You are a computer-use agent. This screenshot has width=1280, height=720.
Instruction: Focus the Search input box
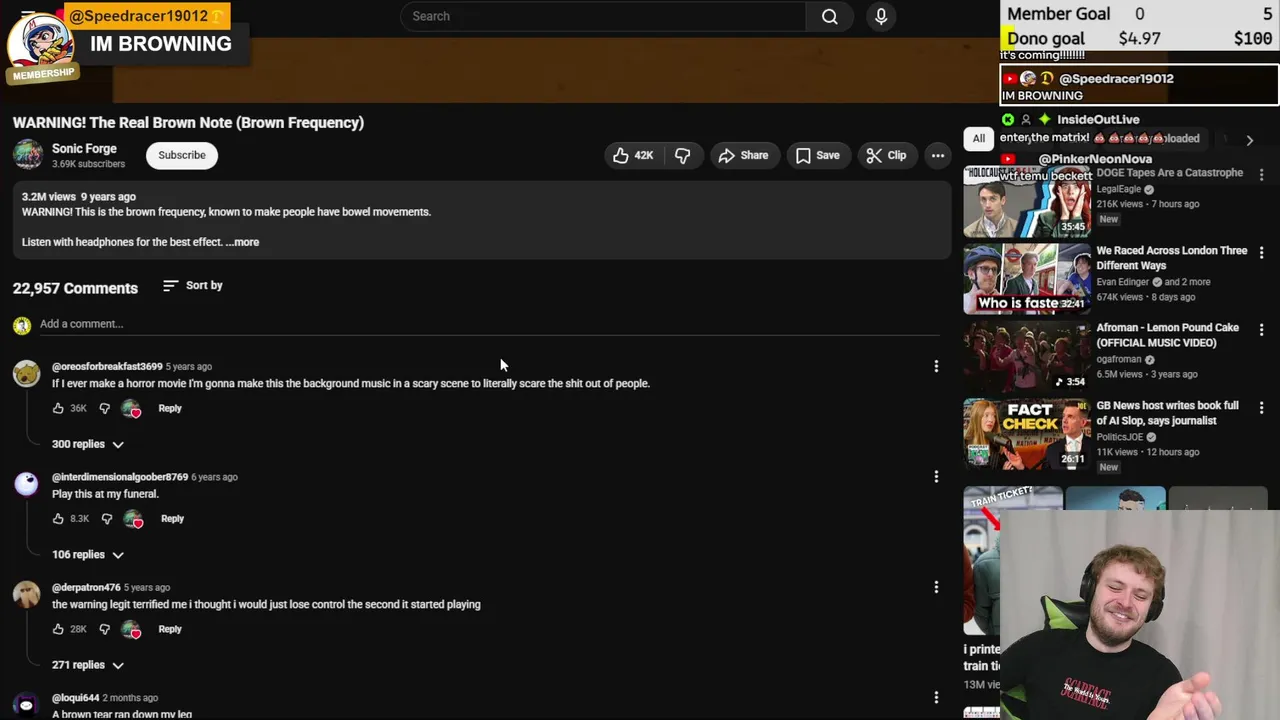coord(603,16)
